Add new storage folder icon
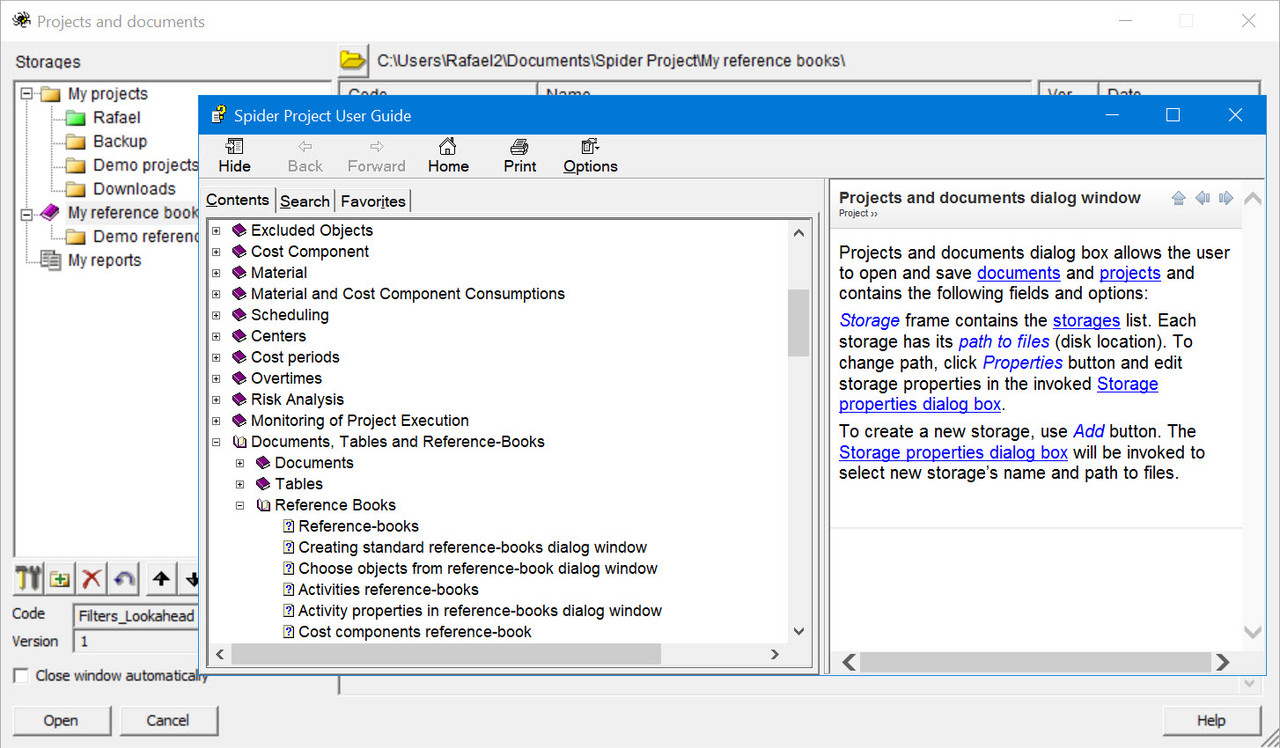Image resolution: width=1280 pixels, height=748 pixels. tap(60, 578)
